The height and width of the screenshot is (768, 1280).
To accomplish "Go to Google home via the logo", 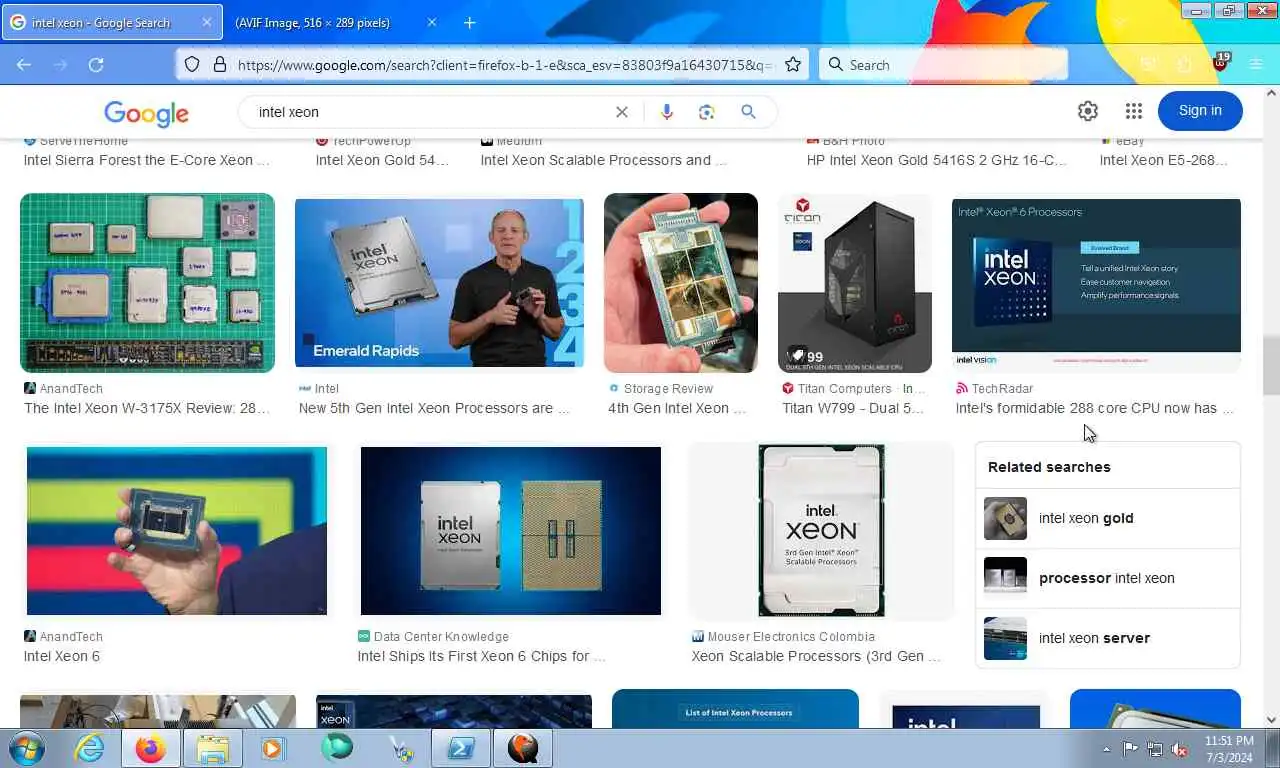I will point(146,113).
